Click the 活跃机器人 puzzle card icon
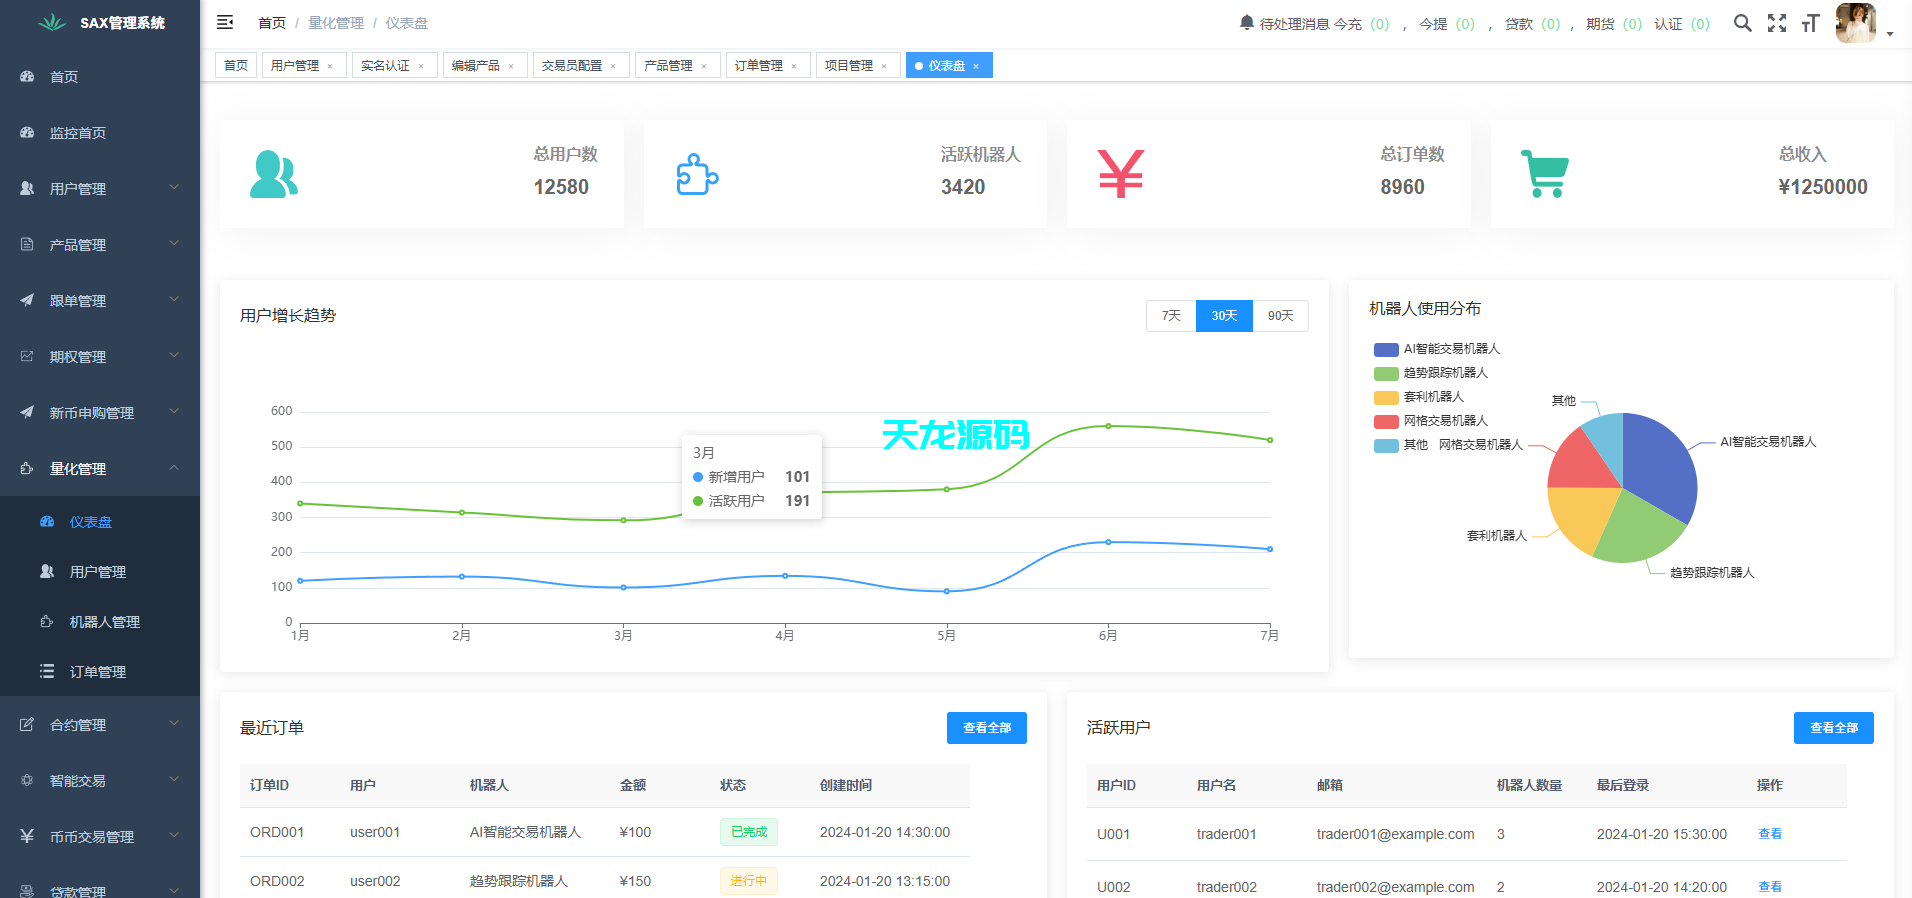 [697, 174]
